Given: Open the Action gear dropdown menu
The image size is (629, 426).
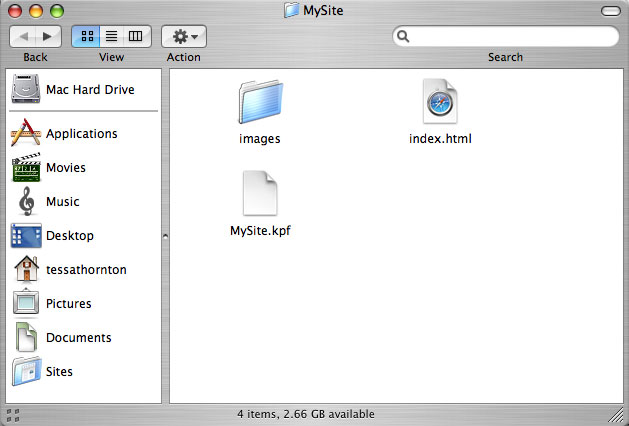Looking at the screenshot, I should [184, 37].
